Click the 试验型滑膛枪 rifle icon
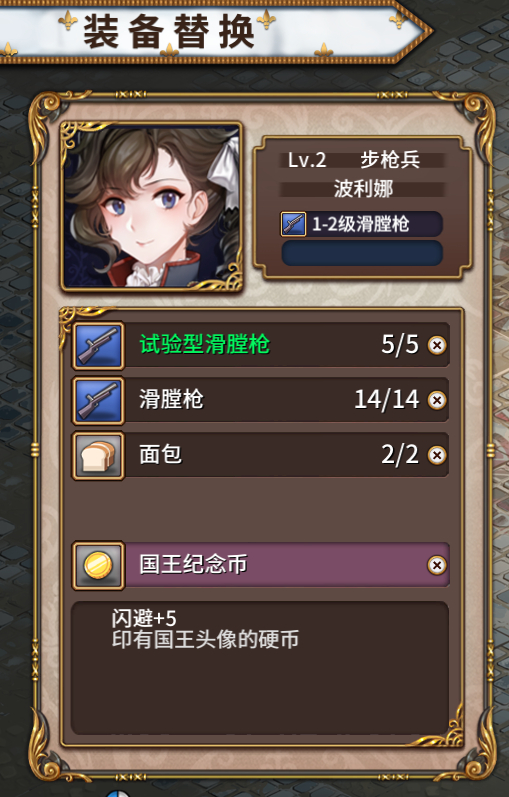 coord(98,345)
